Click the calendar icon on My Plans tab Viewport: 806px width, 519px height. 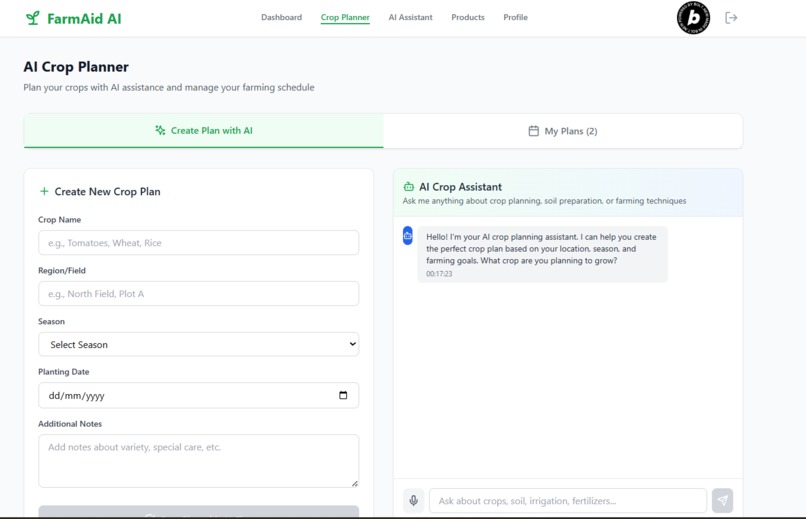coord(534,131)
